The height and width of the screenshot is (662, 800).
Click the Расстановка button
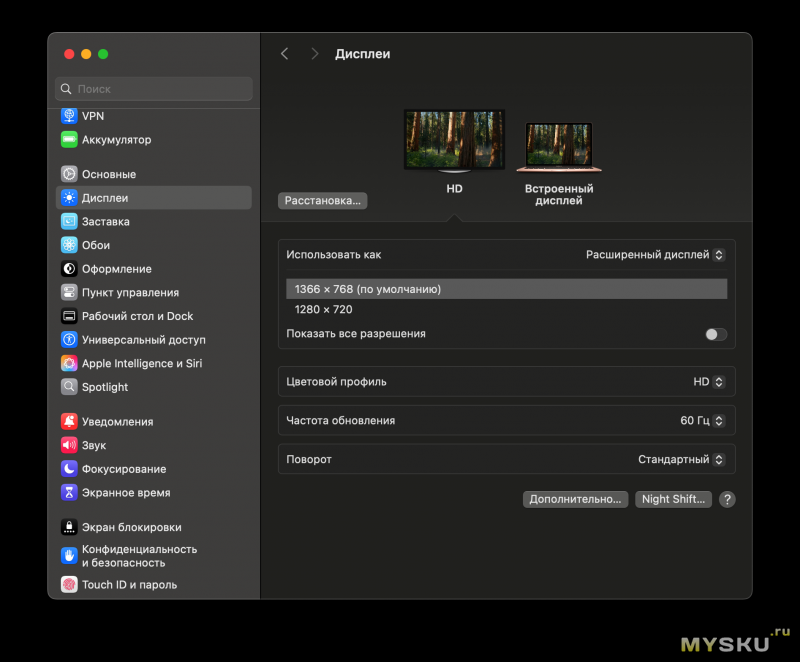pos(322,201)
